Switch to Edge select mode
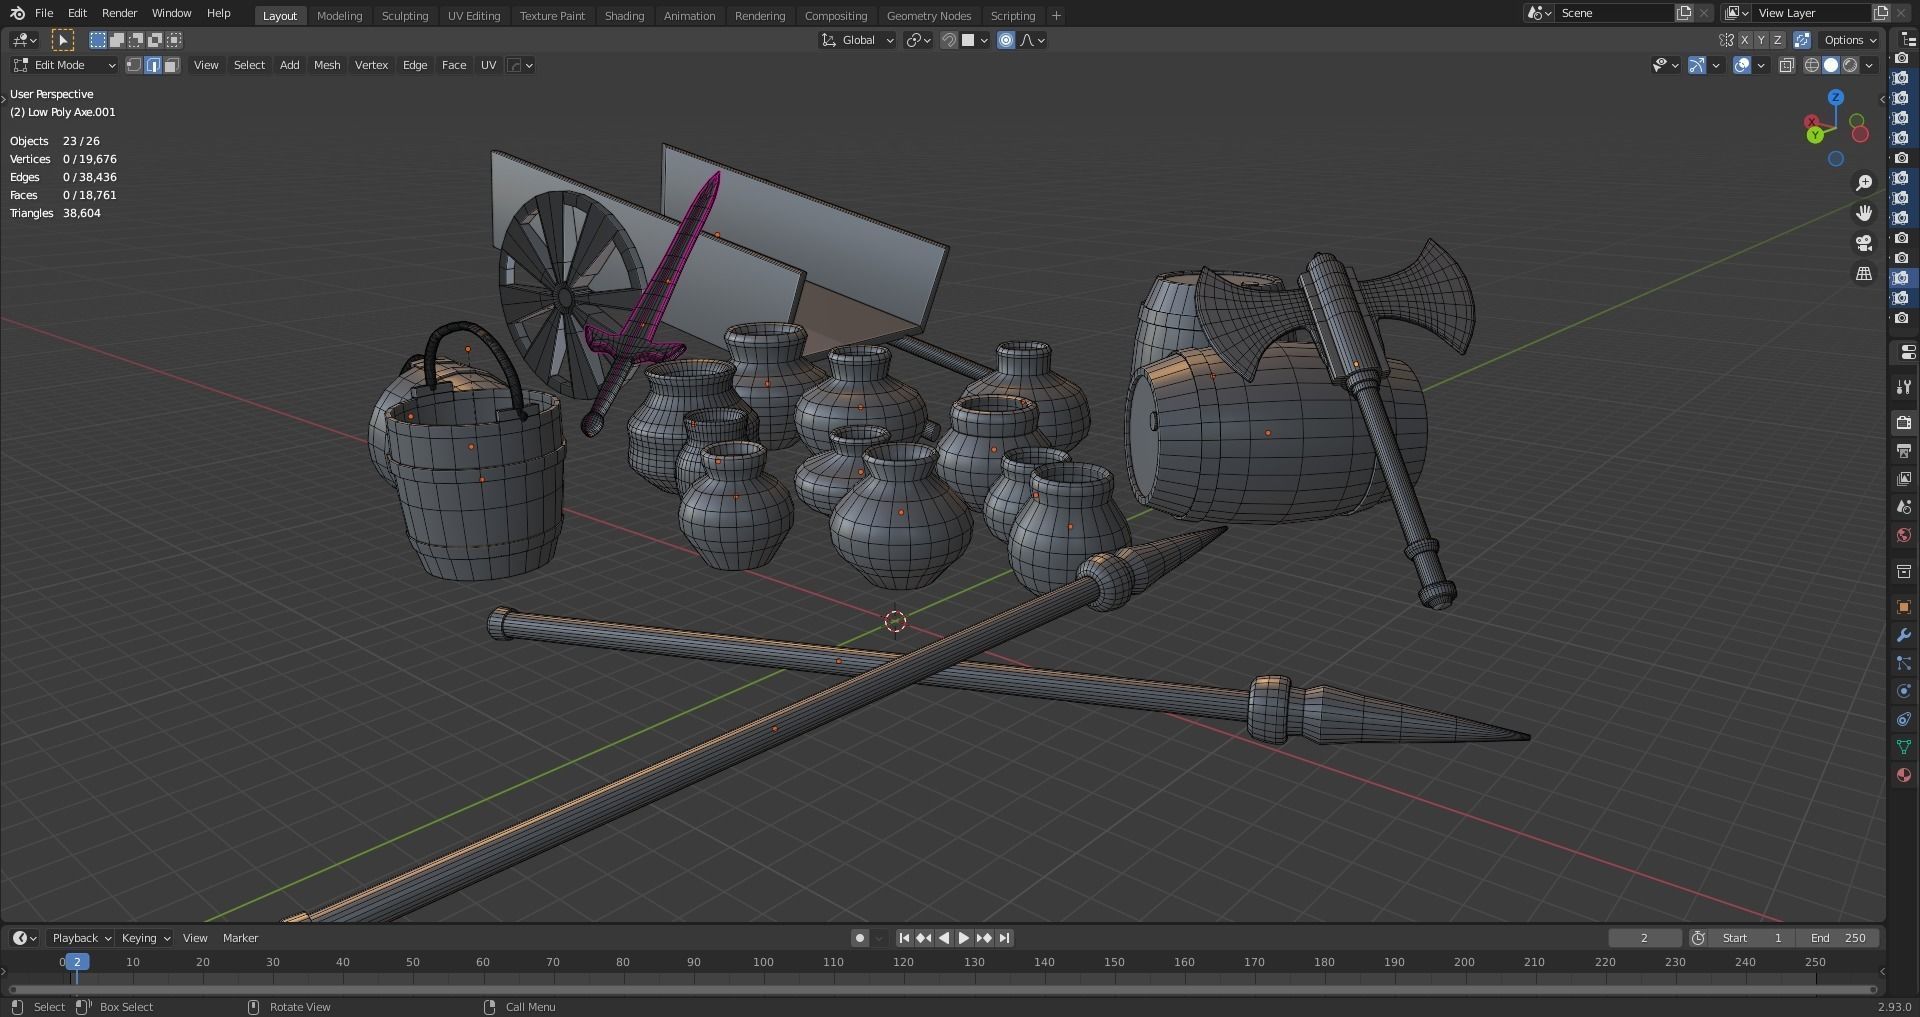 [152, 65]
